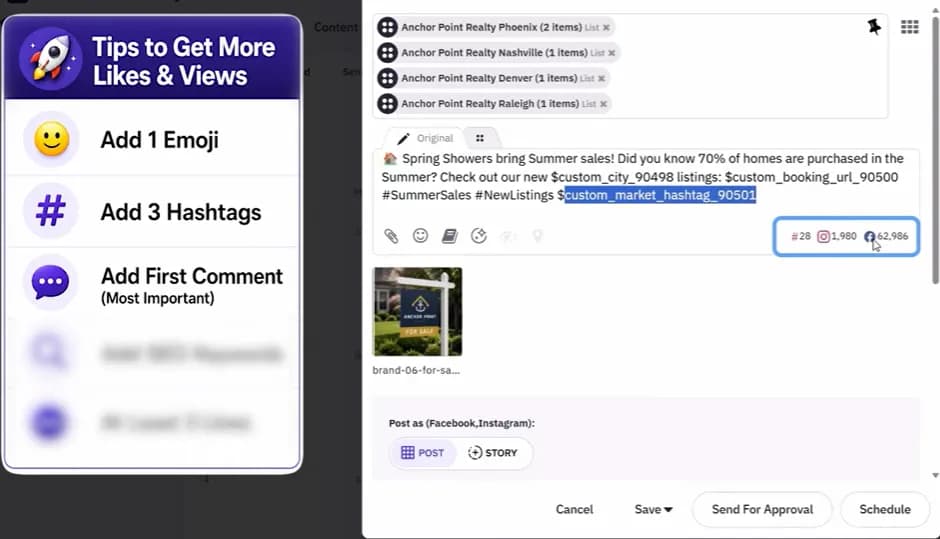Click the Nashville list group icon
The height and width of the screenshot is (539, 940).
(x=387, y=53)
